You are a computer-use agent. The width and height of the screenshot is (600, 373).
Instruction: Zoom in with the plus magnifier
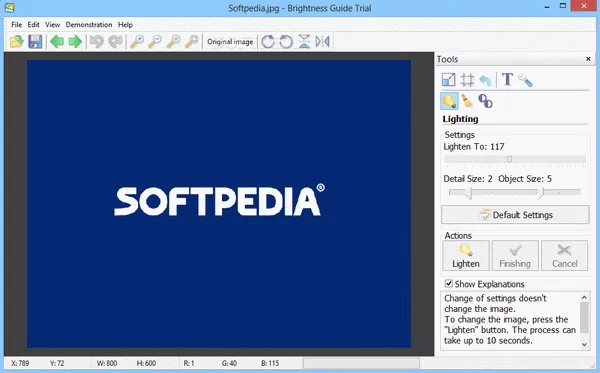point(137,41)
